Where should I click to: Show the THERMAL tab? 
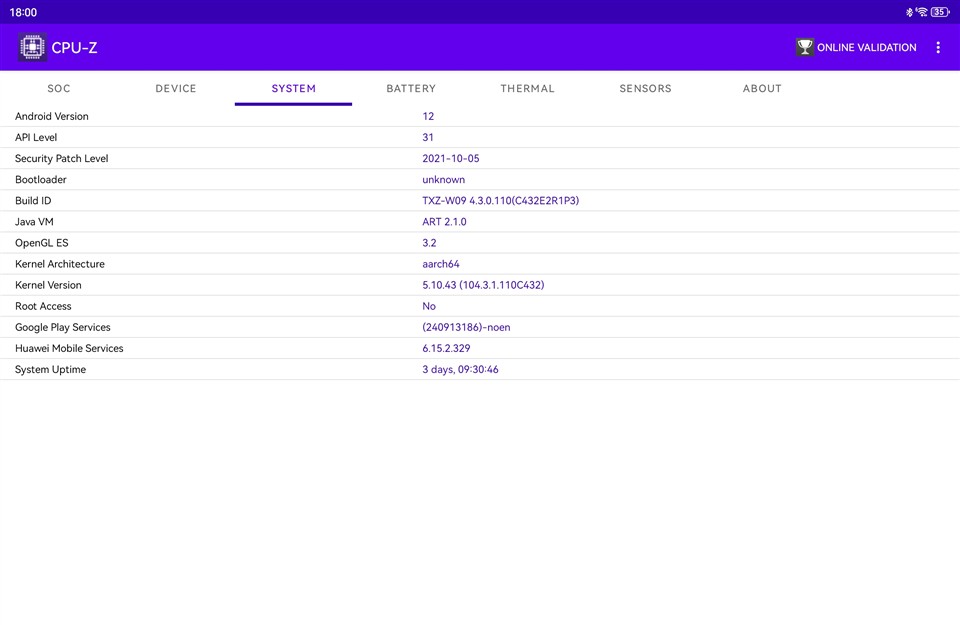527,88
